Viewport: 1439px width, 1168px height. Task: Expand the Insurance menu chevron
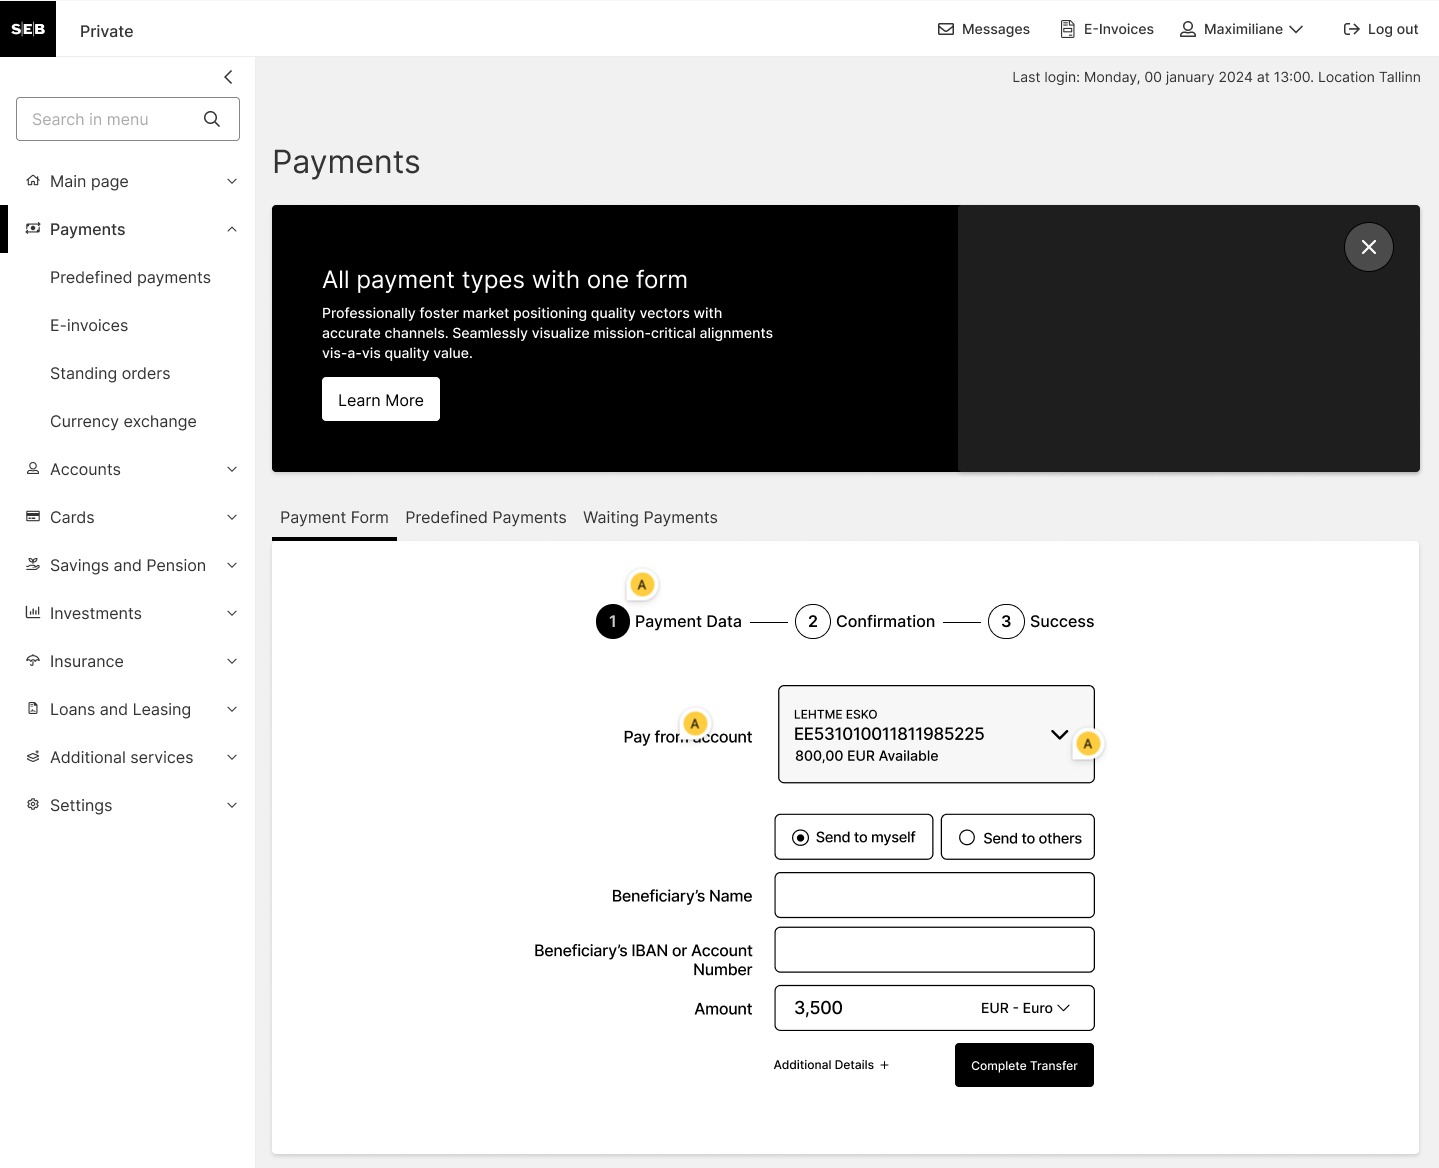point(232,661)
